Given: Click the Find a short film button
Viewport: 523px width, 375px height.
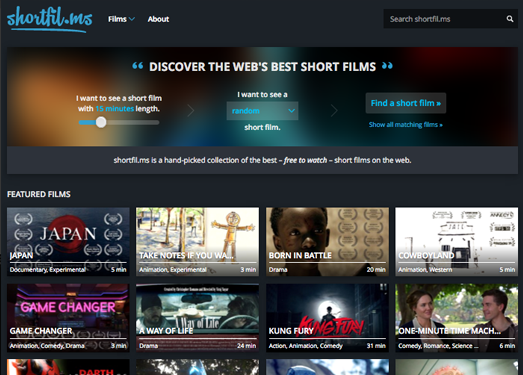Looking at the screenshot, I should coord(406,103).
